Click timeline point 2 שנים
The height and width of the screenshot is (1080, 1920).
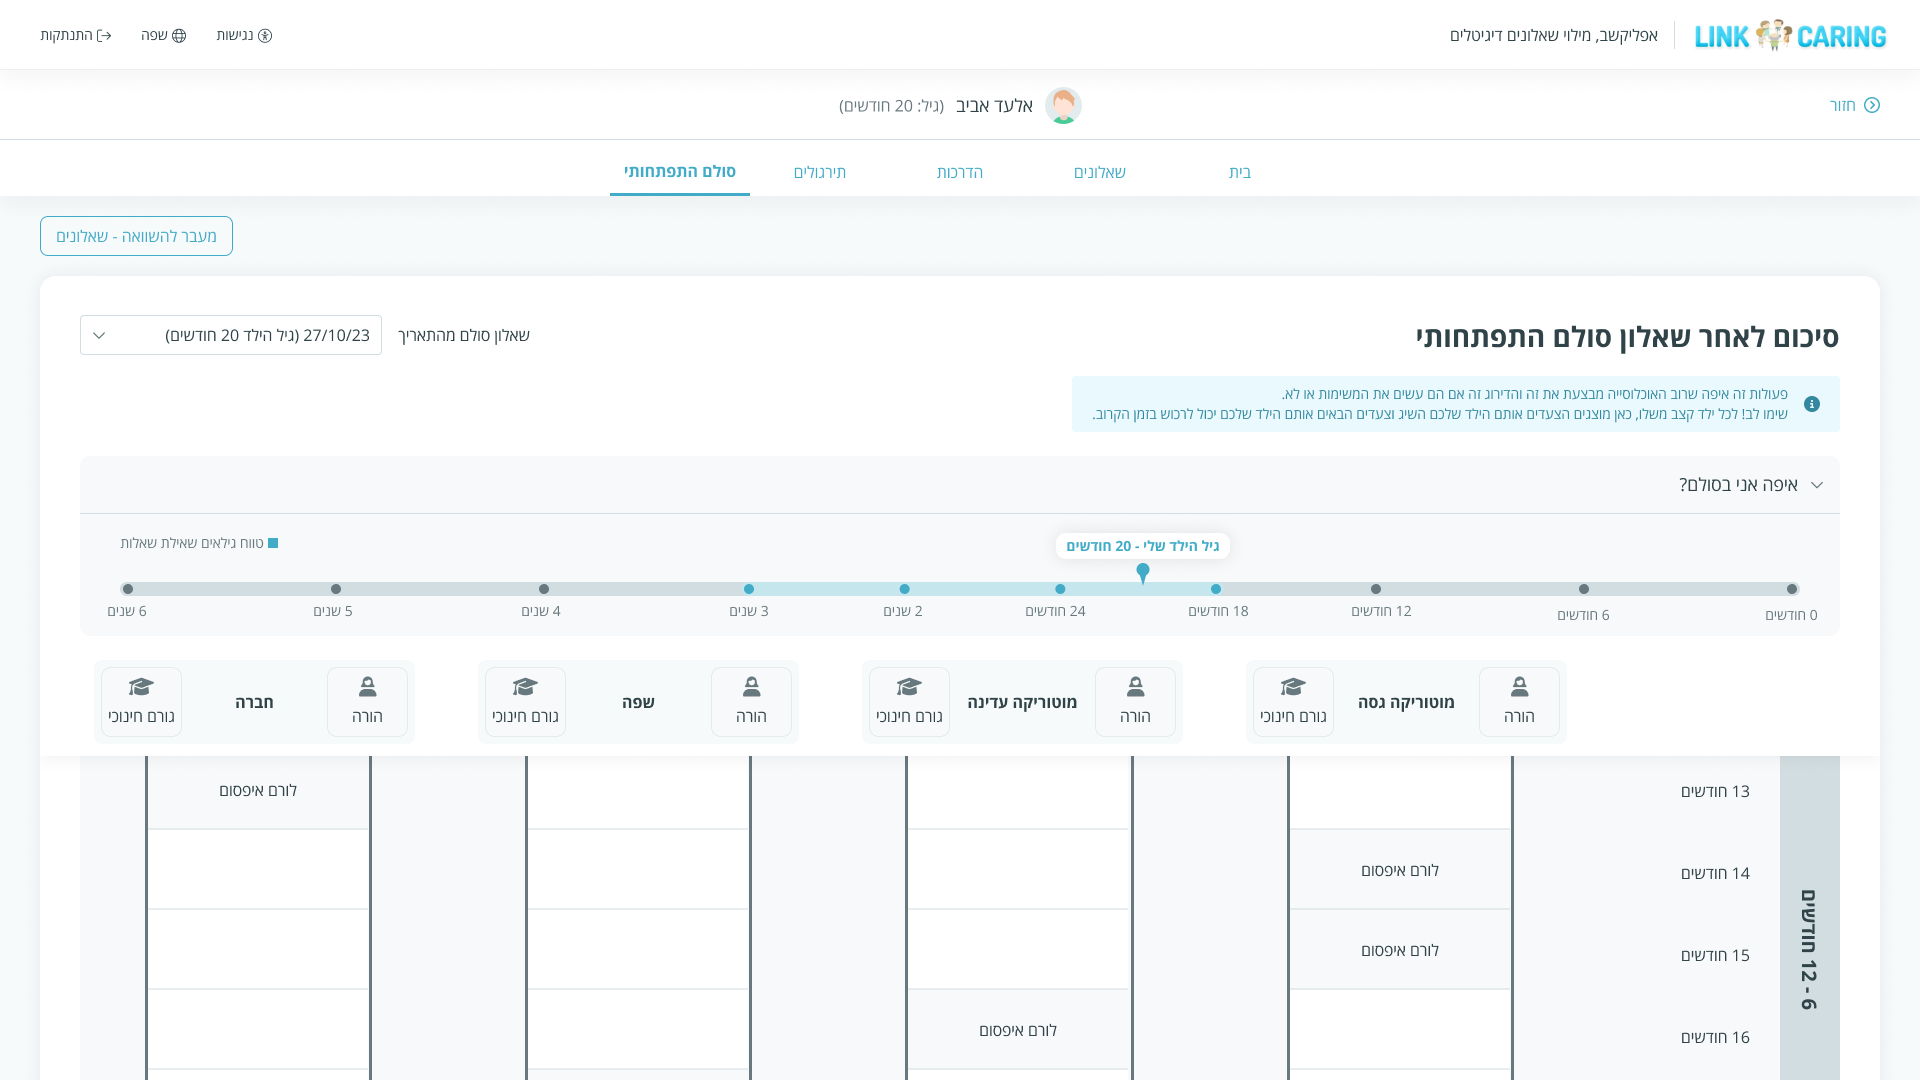(904, 589)
